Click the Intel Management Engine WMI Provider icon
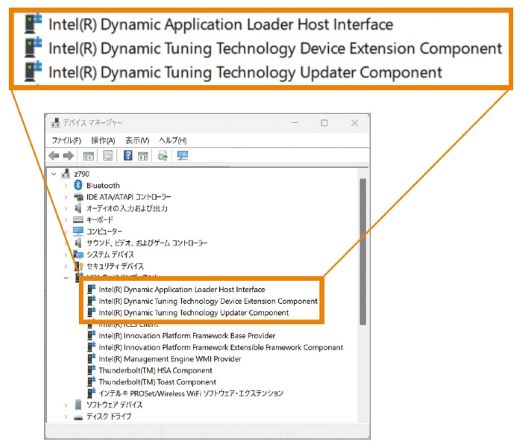Screen dimensions: 520x448 (91, 359)
